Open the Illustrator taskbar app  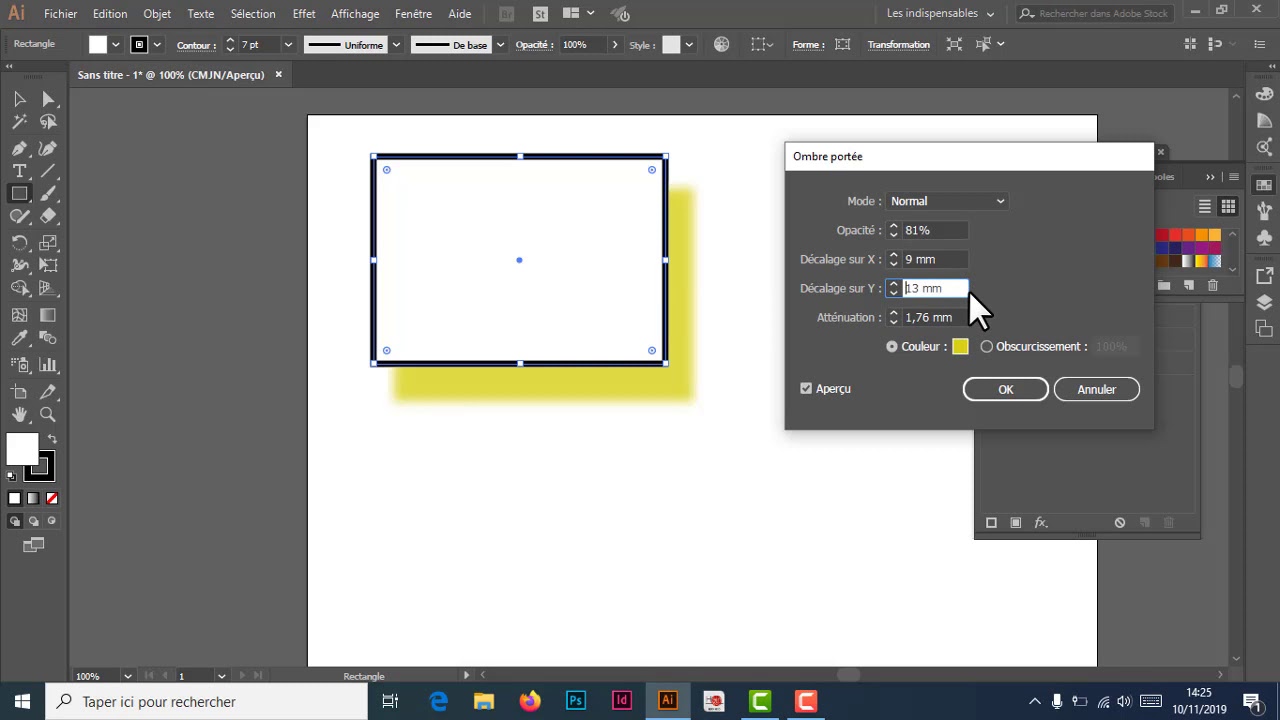point(667,701)
